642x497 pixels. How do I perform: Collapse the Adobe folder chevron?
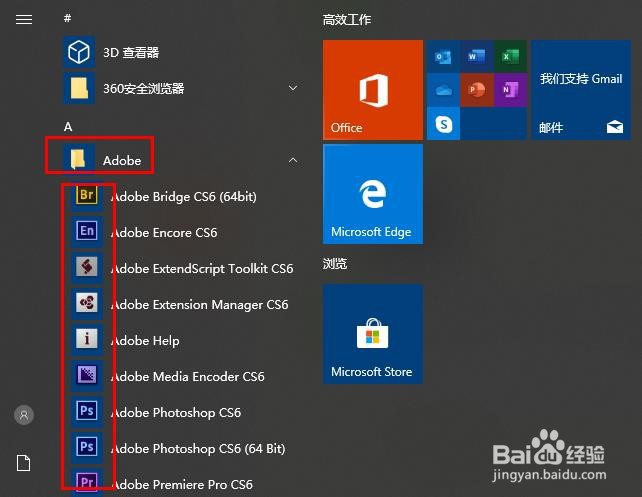pos(293,160)
